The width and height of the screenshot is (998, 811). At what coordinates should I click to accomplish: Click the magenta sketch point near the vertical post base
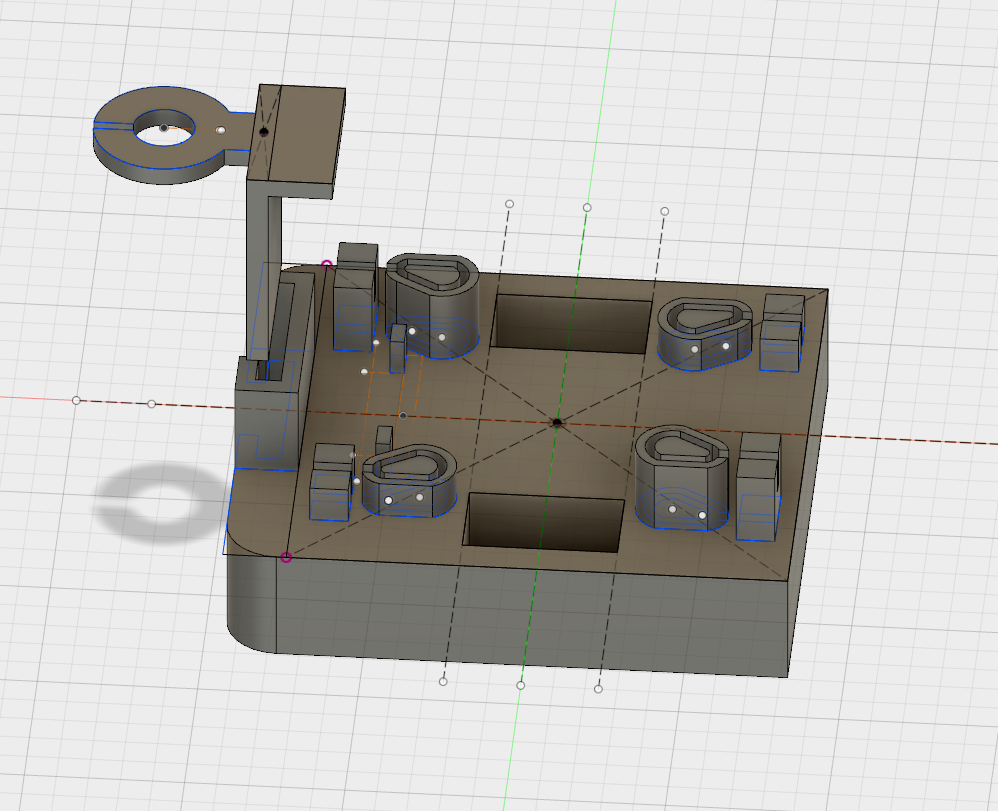click(327, 264)
